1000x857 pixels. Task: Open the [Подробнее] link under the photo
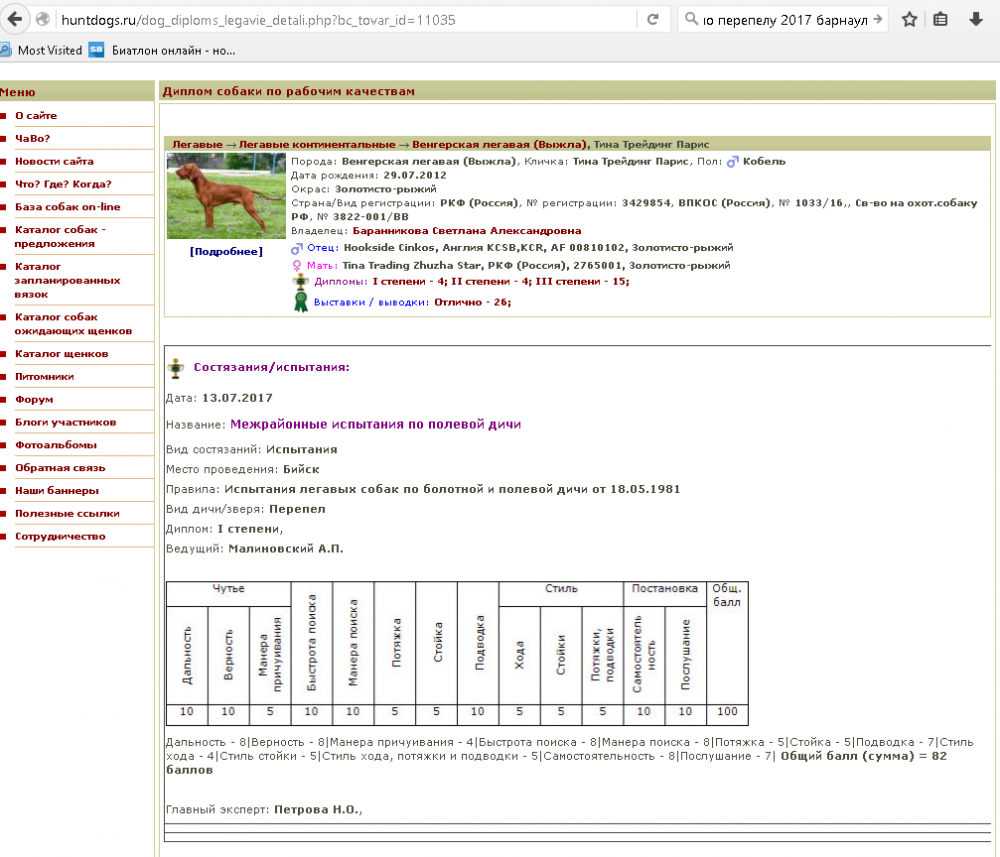point(224,251)
